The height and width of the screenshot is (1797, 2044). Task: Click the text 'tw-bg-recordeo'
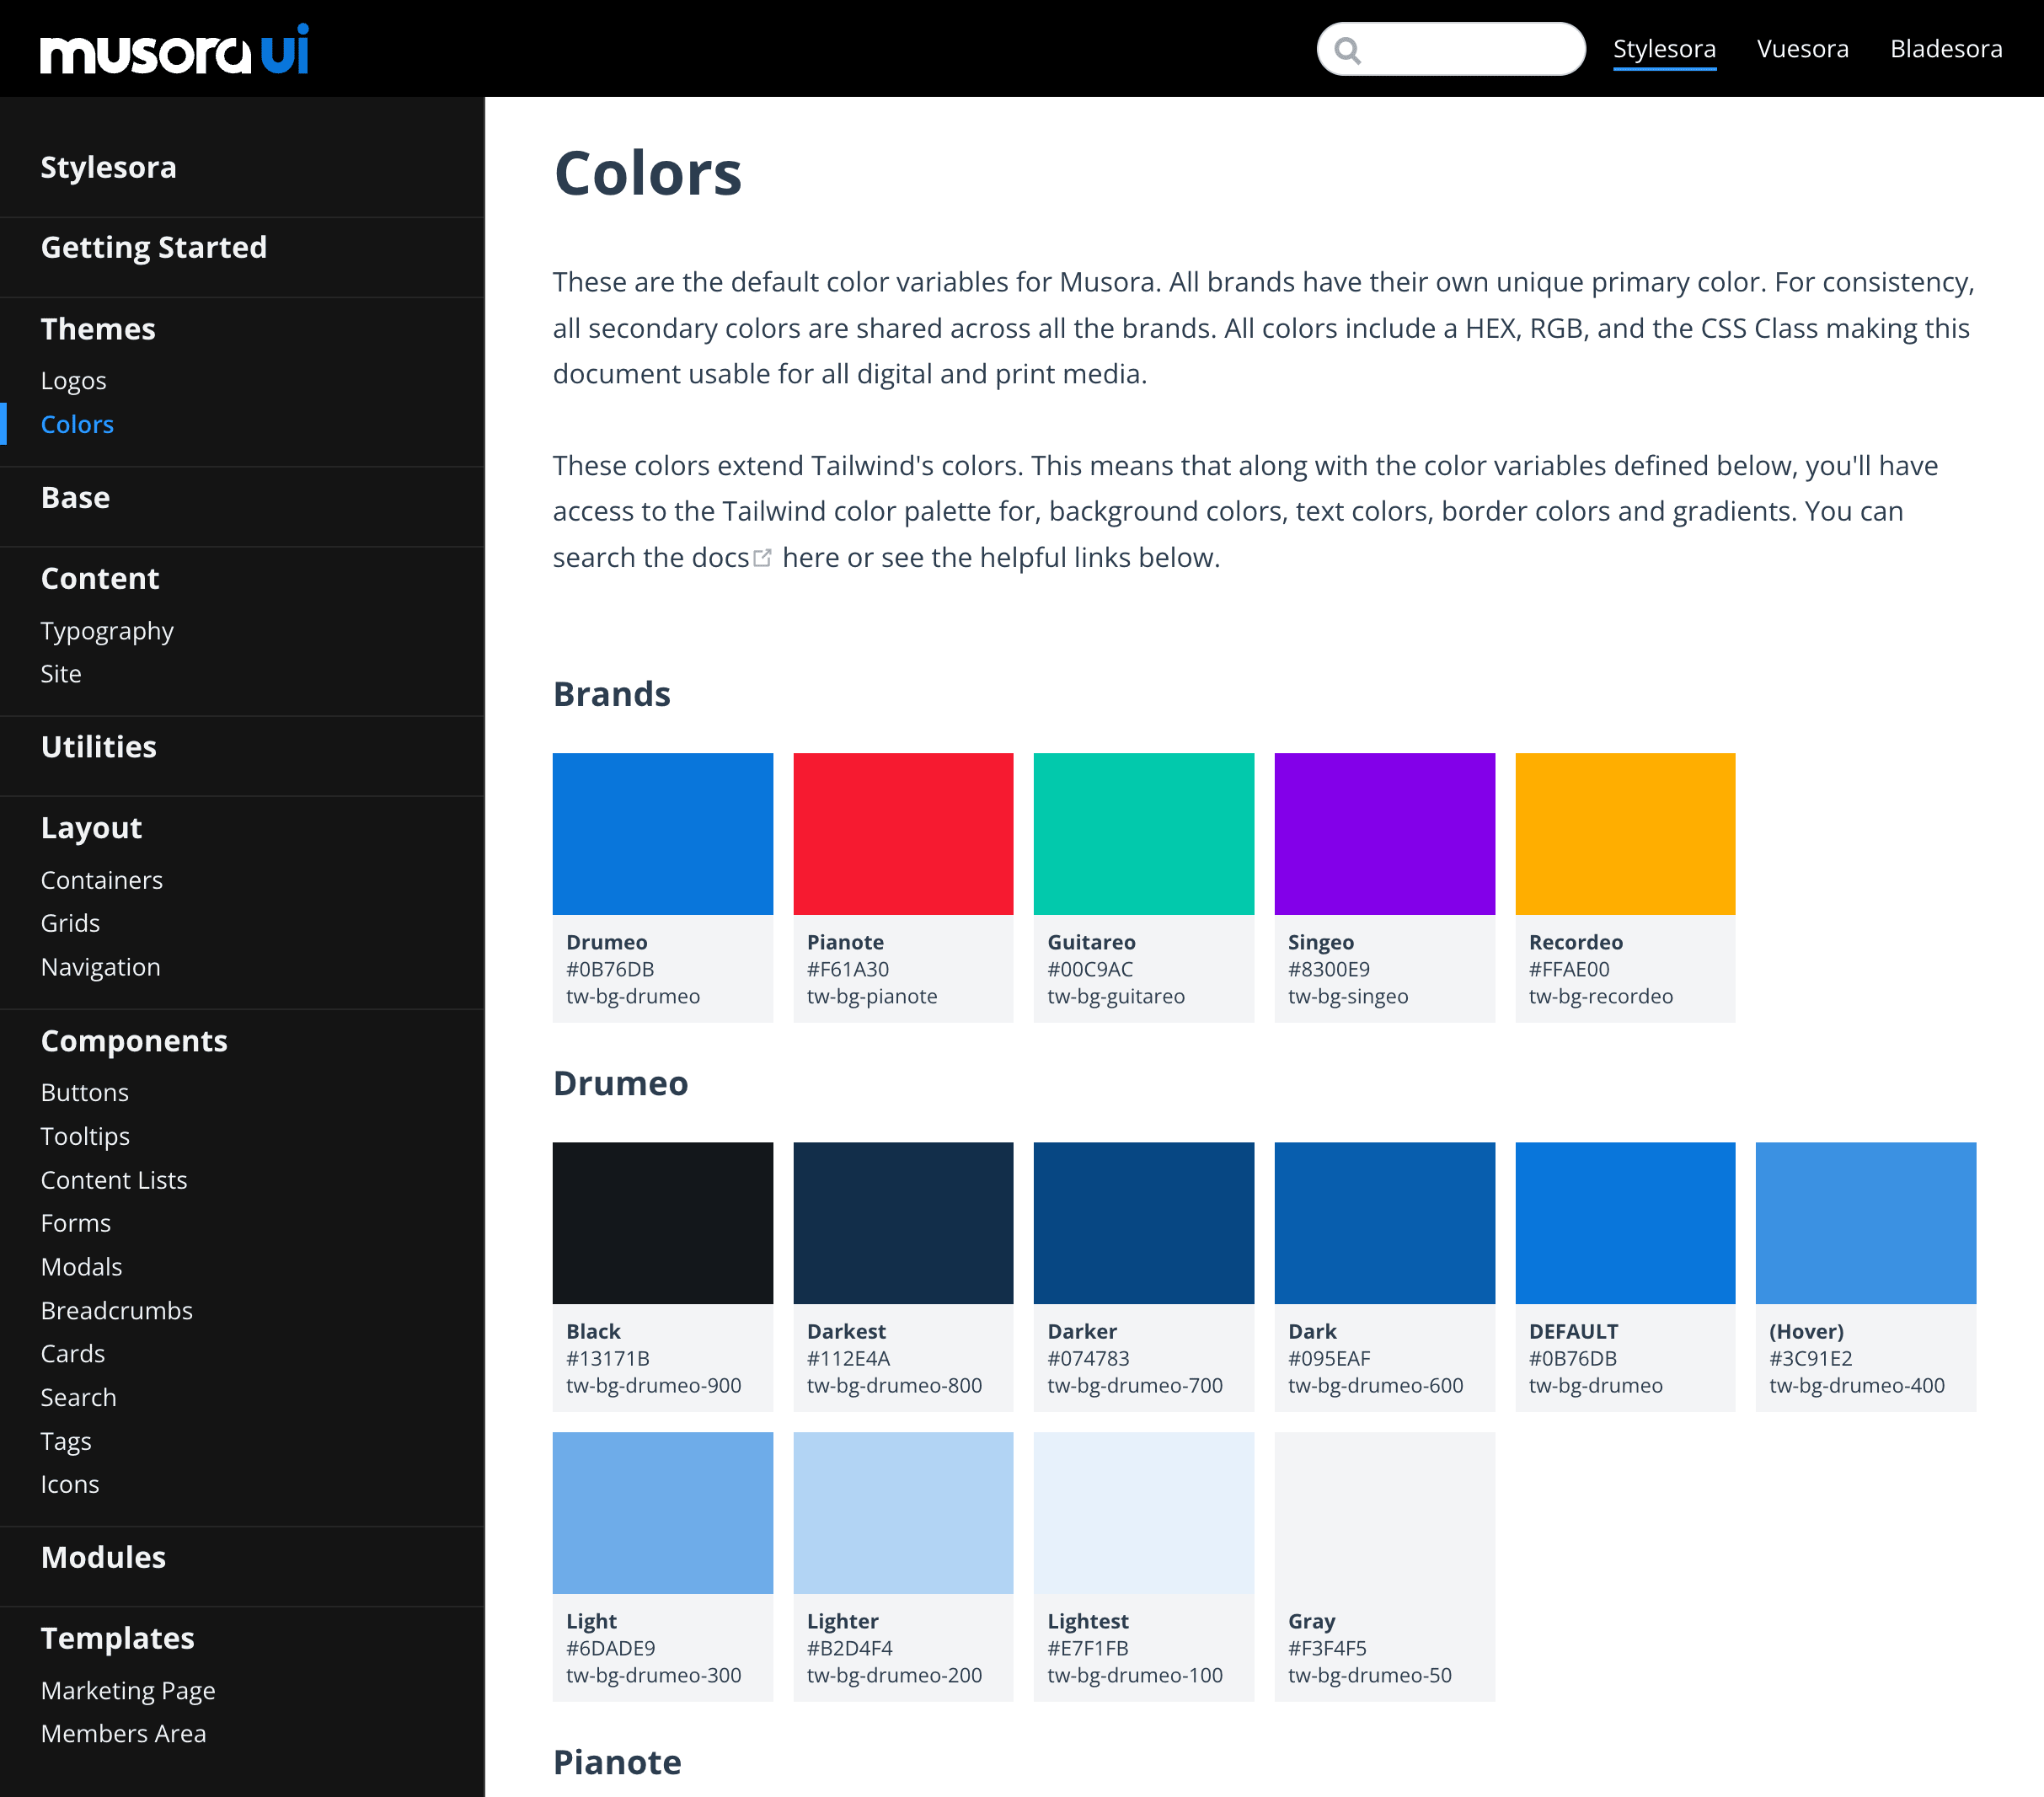pos(1600,996)
